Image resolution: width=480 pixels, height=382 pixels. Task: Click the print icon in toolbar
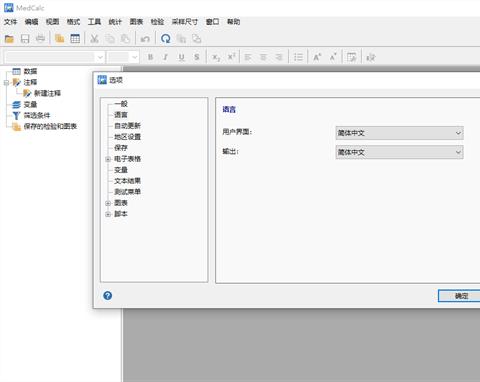40,39
